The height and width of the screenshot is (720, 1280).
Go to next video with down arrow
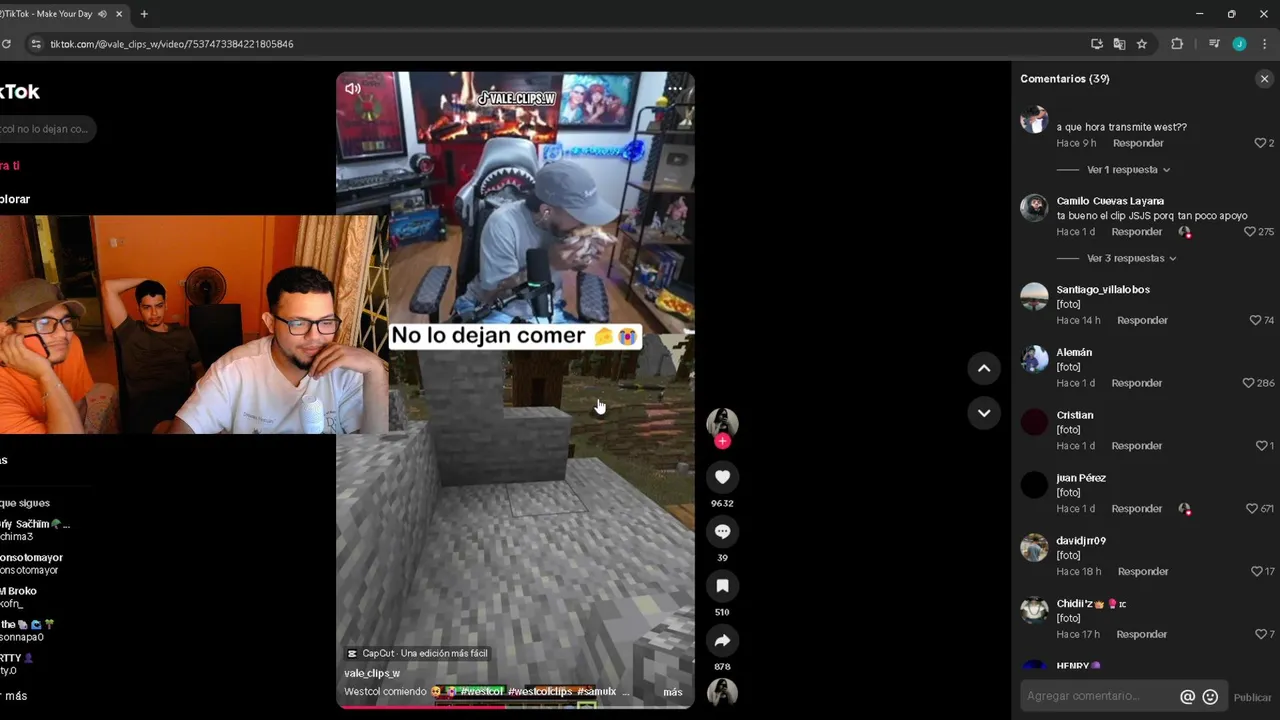tap(984, 413)
